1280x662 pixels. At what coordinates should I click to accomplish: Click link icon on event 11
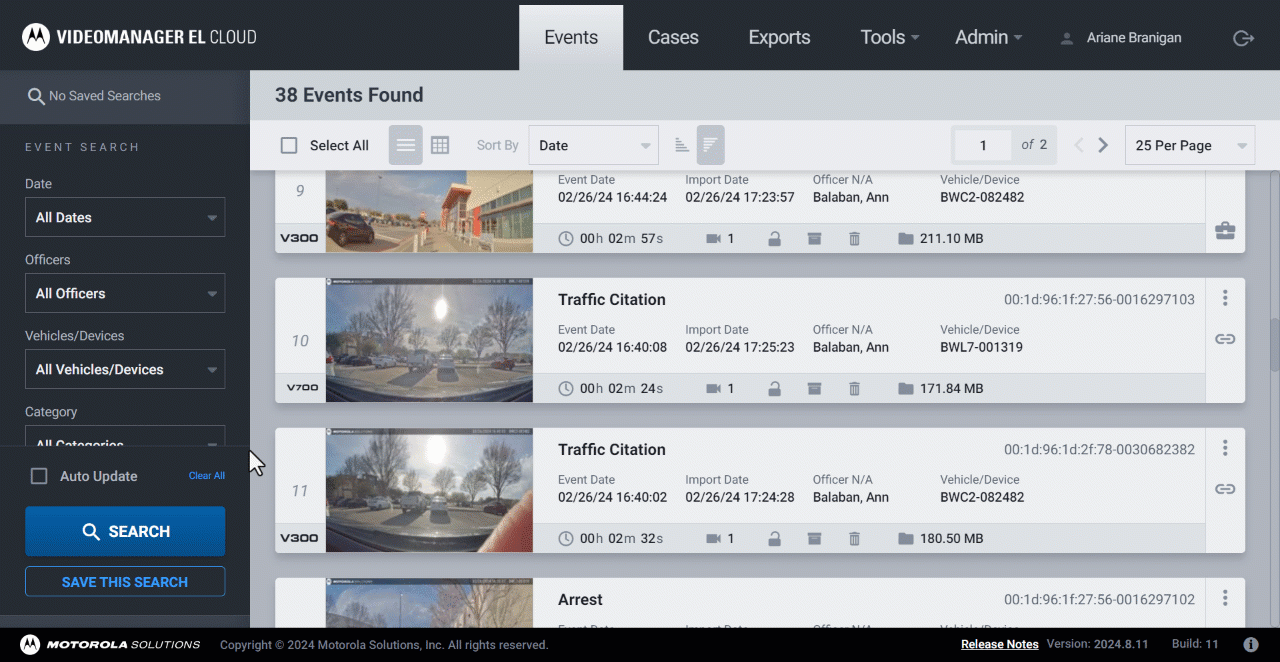(x=1225, y=489)
